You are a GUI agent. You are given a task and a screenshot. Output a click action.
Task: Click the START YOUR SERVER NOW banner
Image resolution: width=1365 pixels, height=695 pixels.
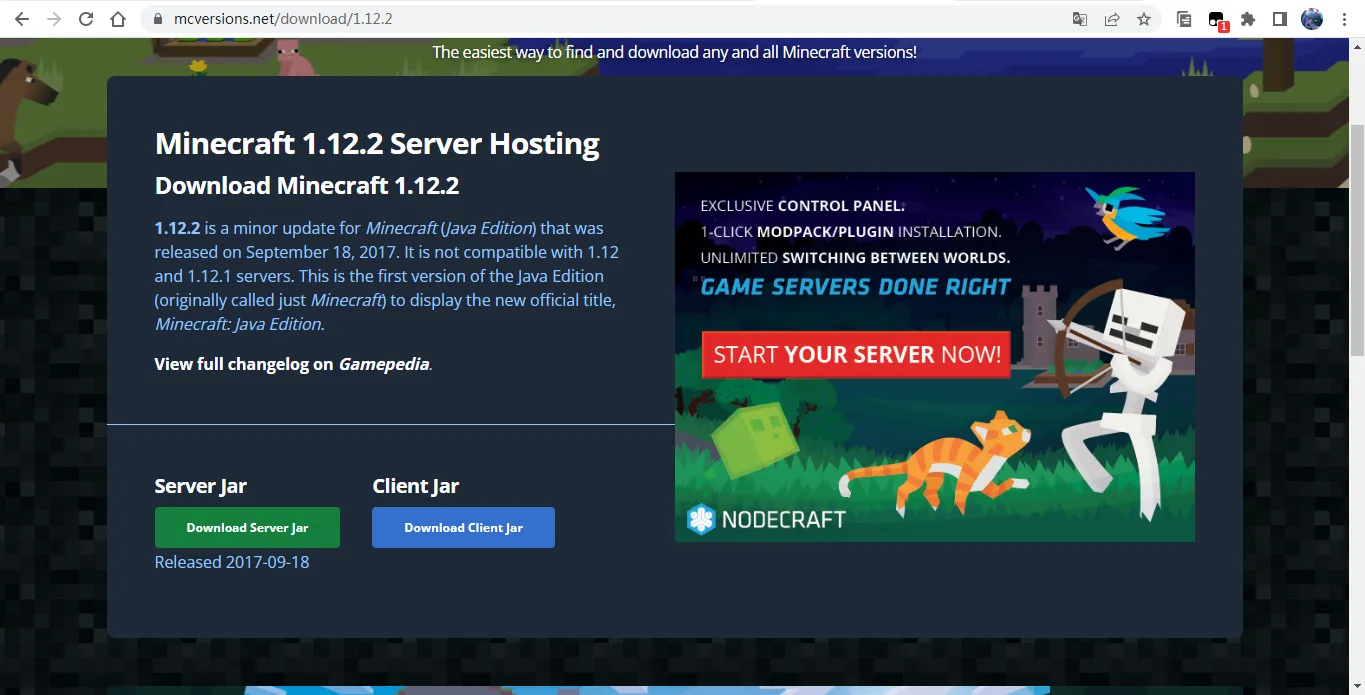856,355
